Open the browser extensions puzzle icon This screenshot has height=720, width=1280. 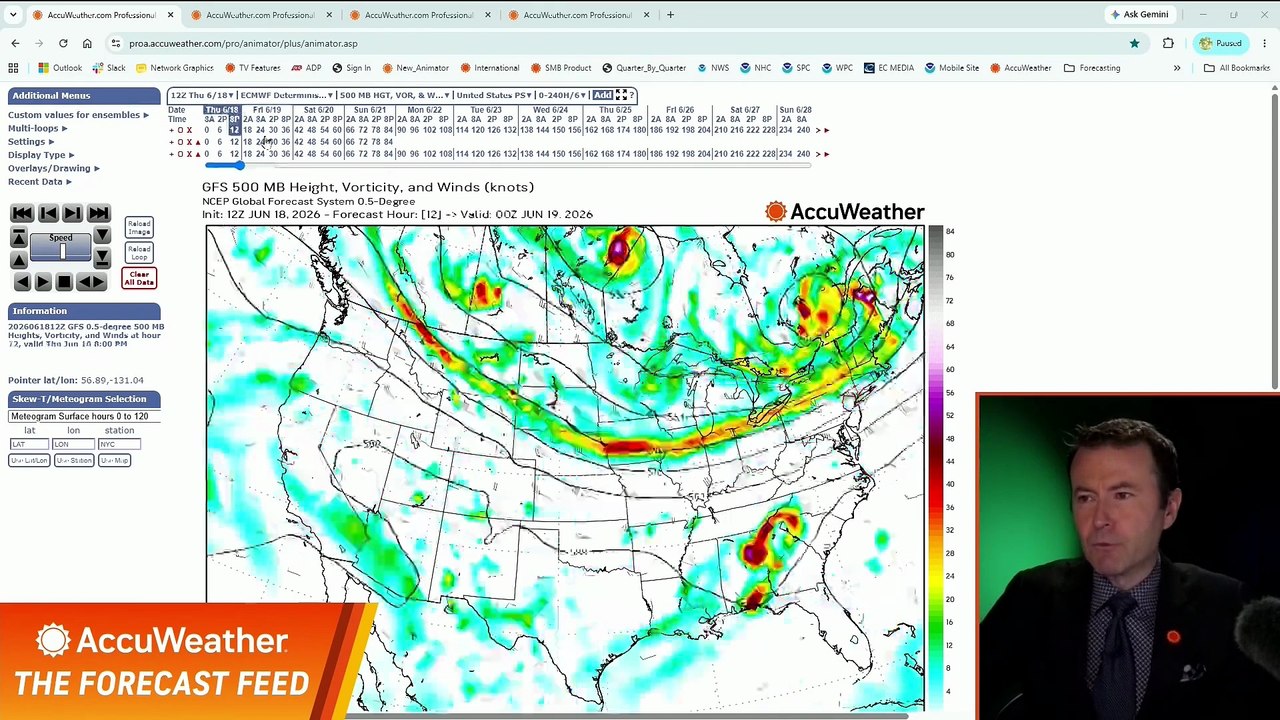click(1168, 43)
